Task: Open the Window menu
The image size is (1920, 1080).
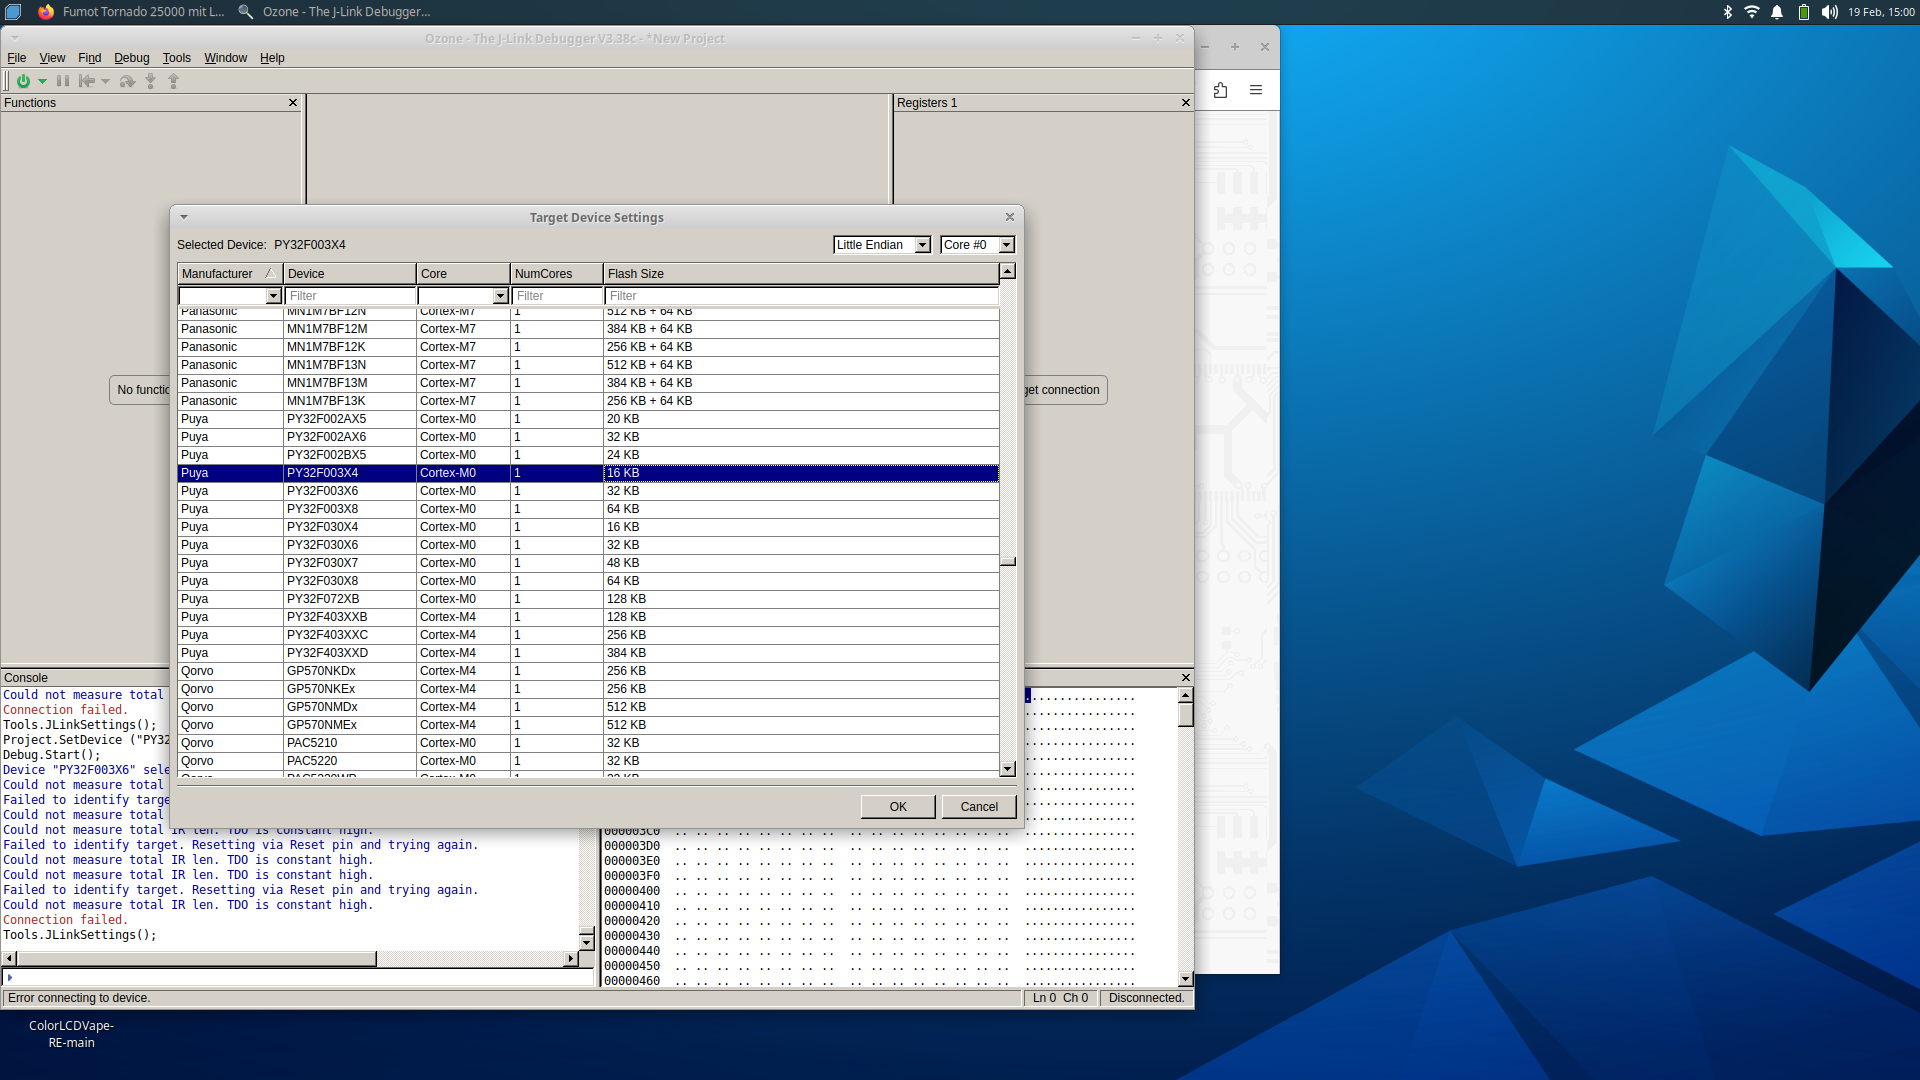Action: pos(225,58)
